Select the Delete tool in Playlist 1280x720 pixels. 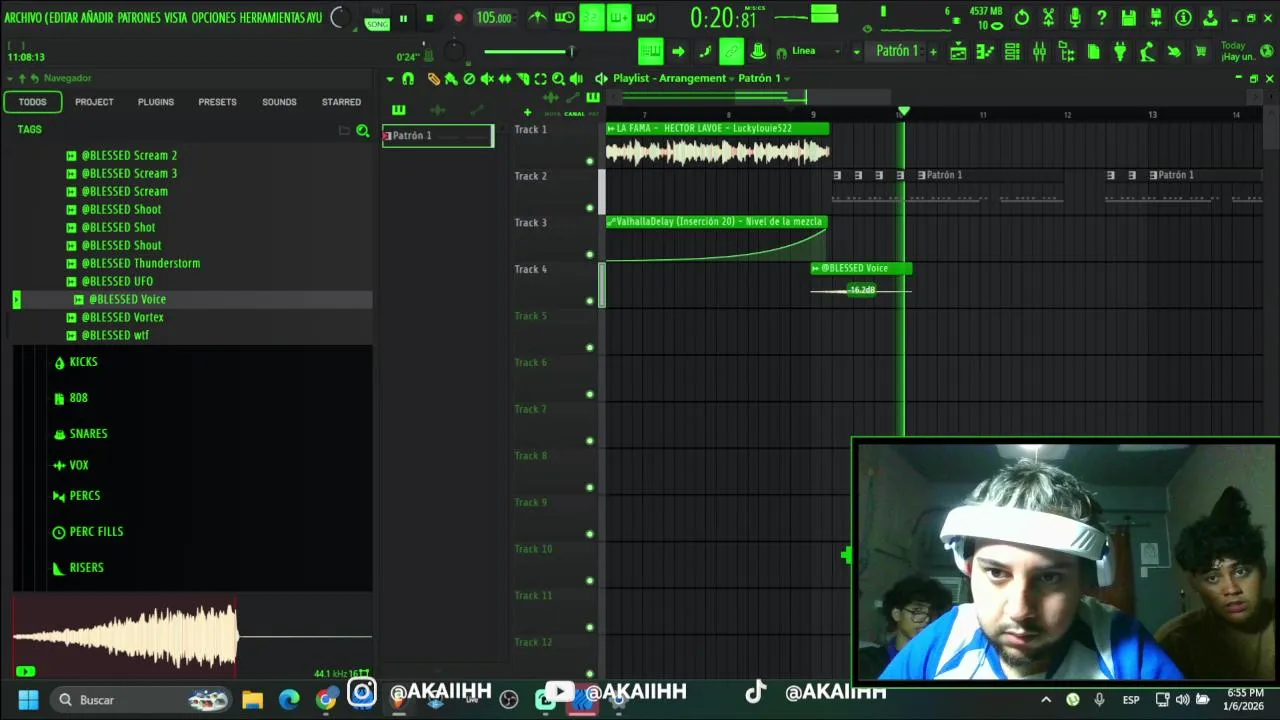coord(469,79)
